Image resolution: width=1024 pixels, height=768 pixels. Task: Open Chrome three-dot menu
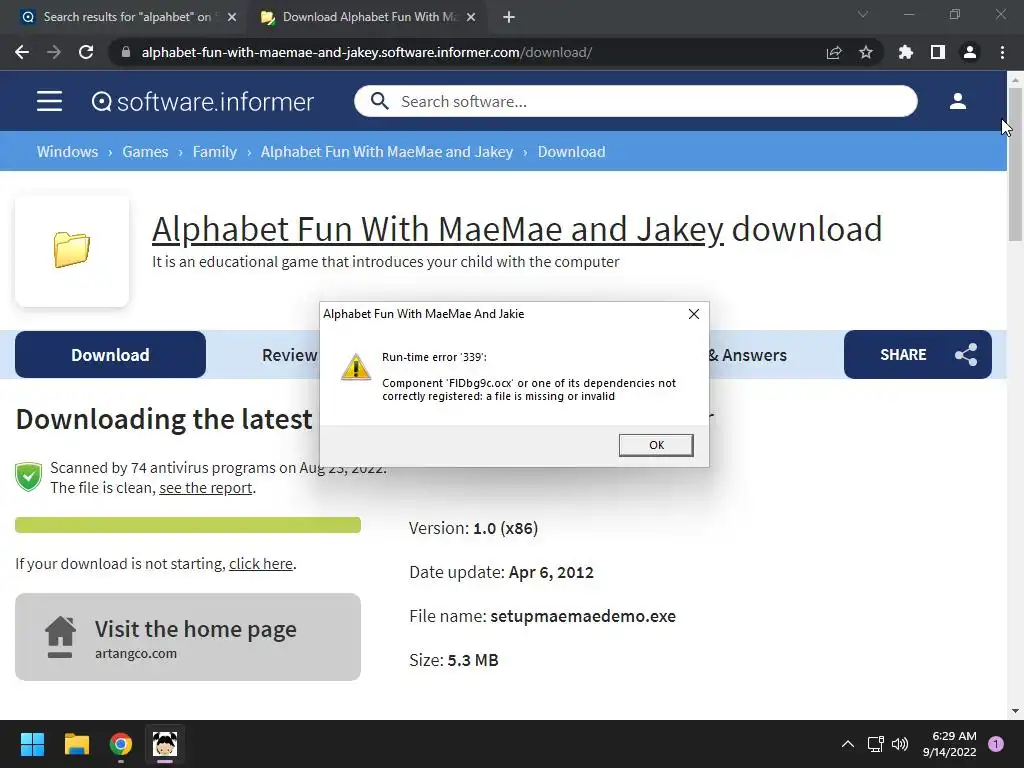pyautogui.click(x=1002, y=52)
